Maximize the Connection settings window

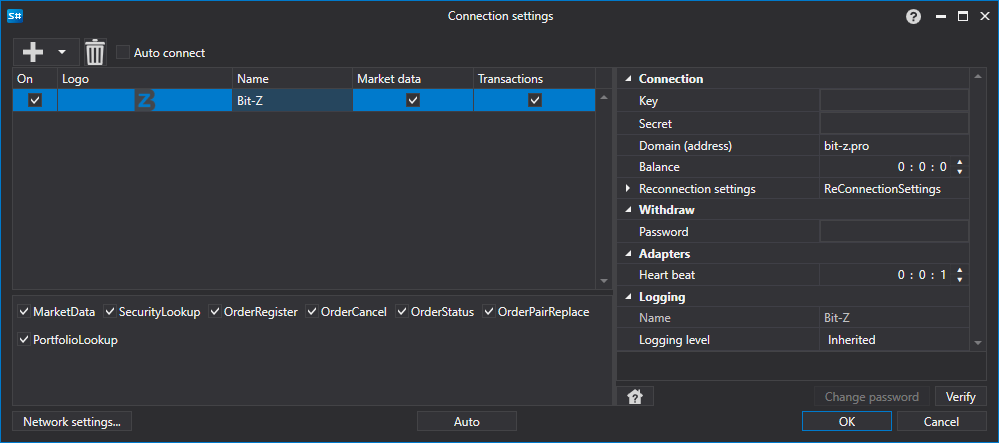(963, 17)
